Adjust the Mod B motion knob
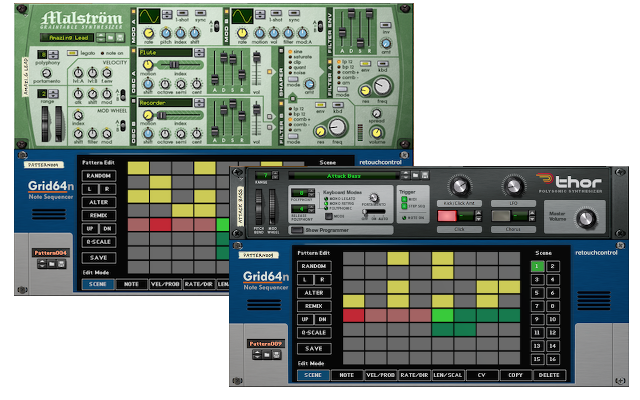The height and width of the screenshot is (400, 640). [260, 33]
